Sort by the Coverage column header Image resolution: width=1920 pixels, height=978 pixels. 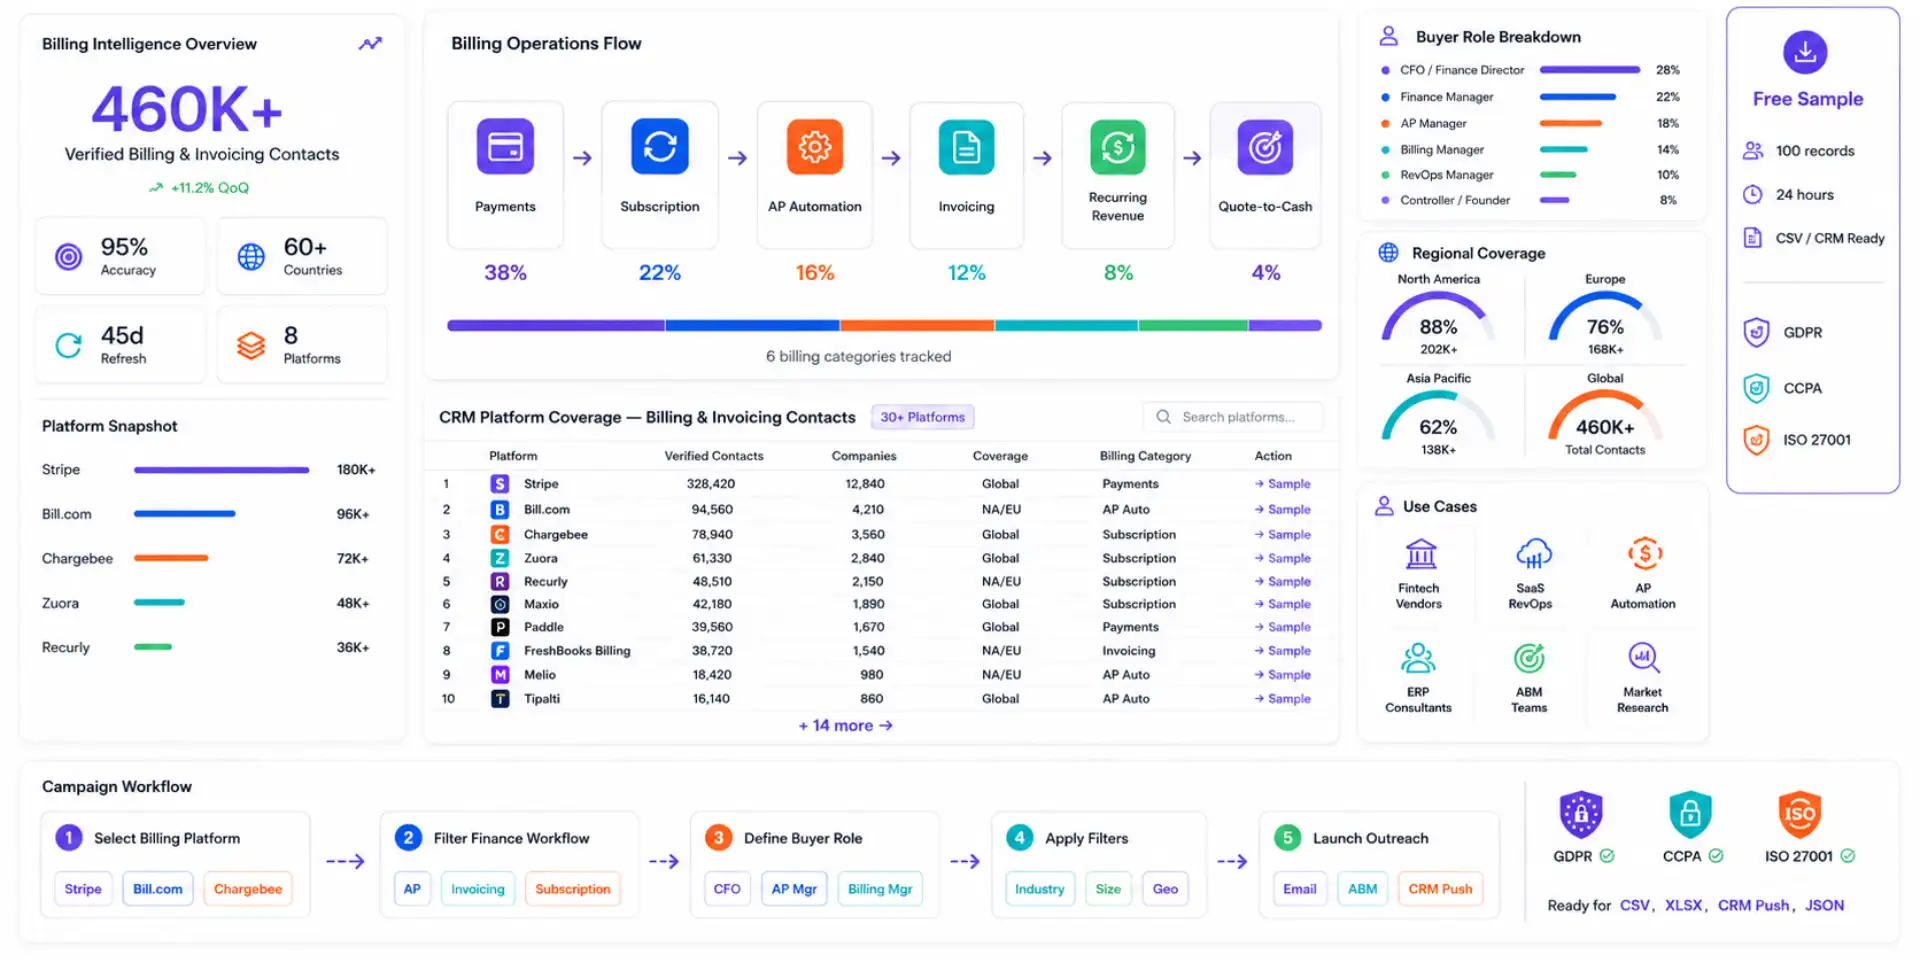[1000, 456]
